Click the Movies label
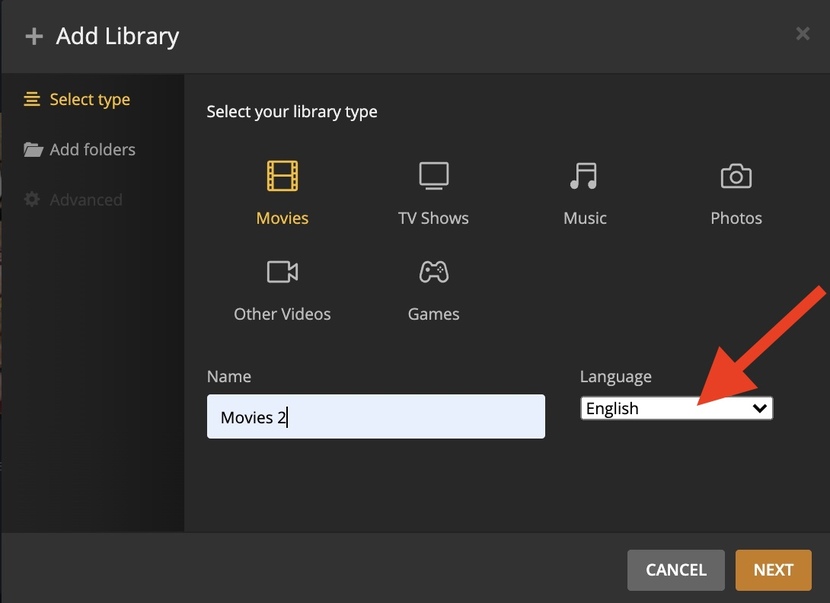 (282, 218)
